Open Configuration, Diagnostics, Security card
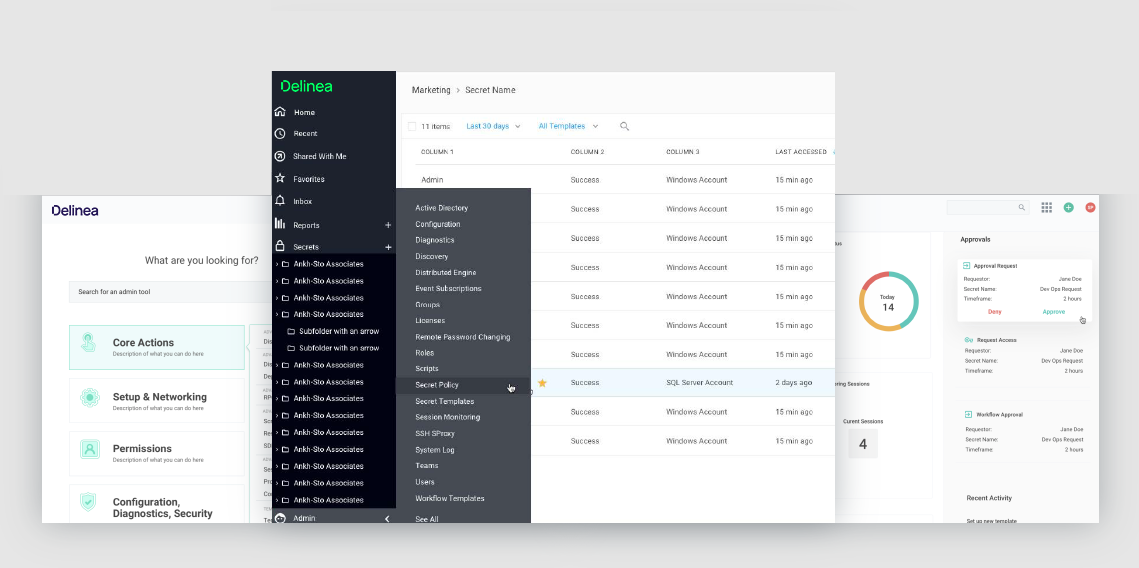Viewport: 1139px width, 568px height. click(x=157, y=504)
